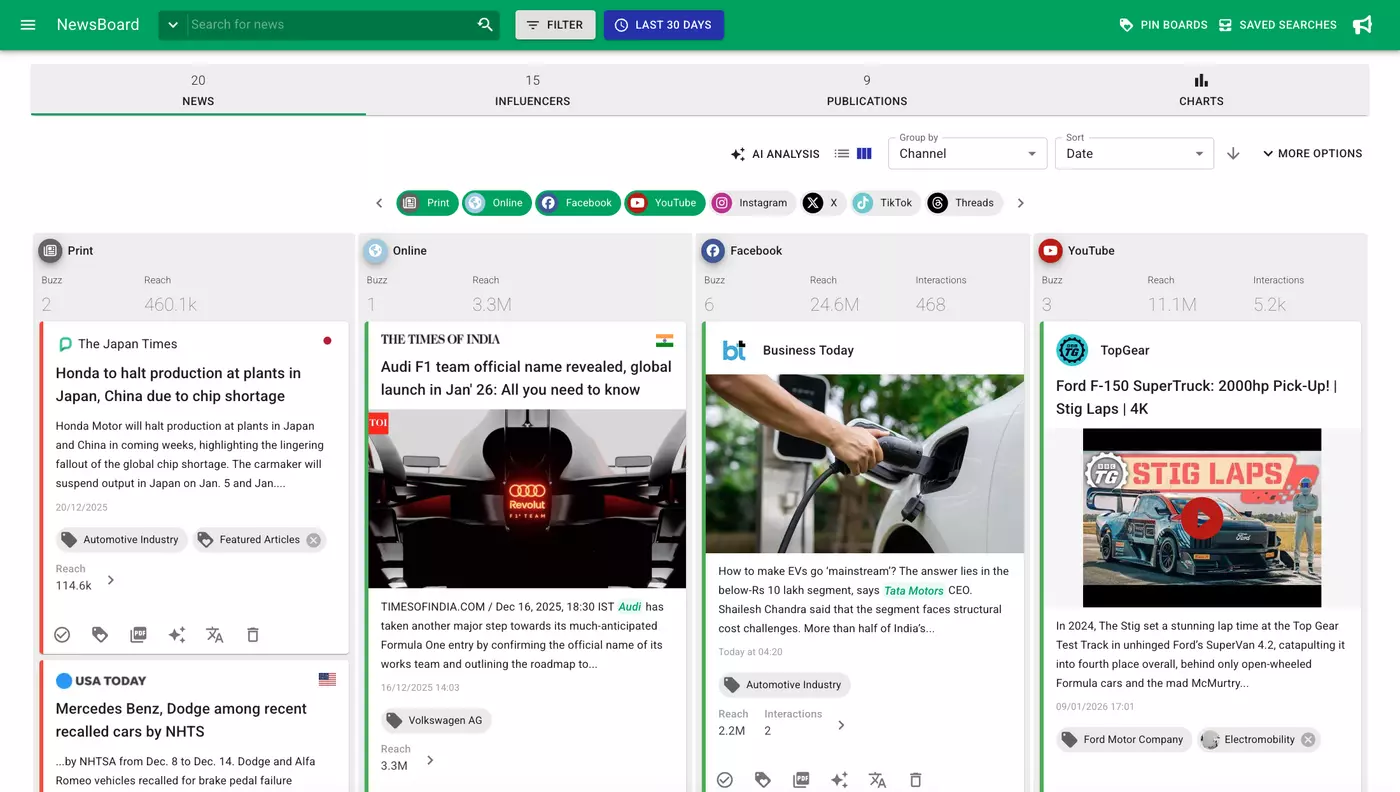Toggle the TikTok channel chip

point(884,203)
